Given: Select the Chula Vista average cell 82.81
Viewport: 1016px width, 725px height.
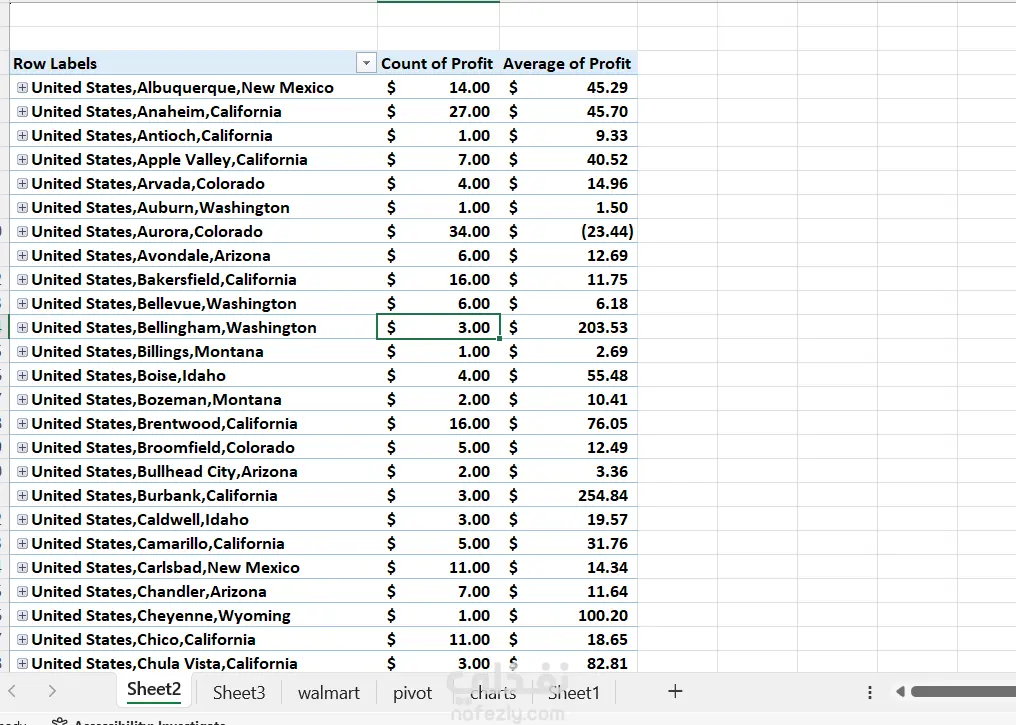Looking at the screenshot, I should 568,663.
